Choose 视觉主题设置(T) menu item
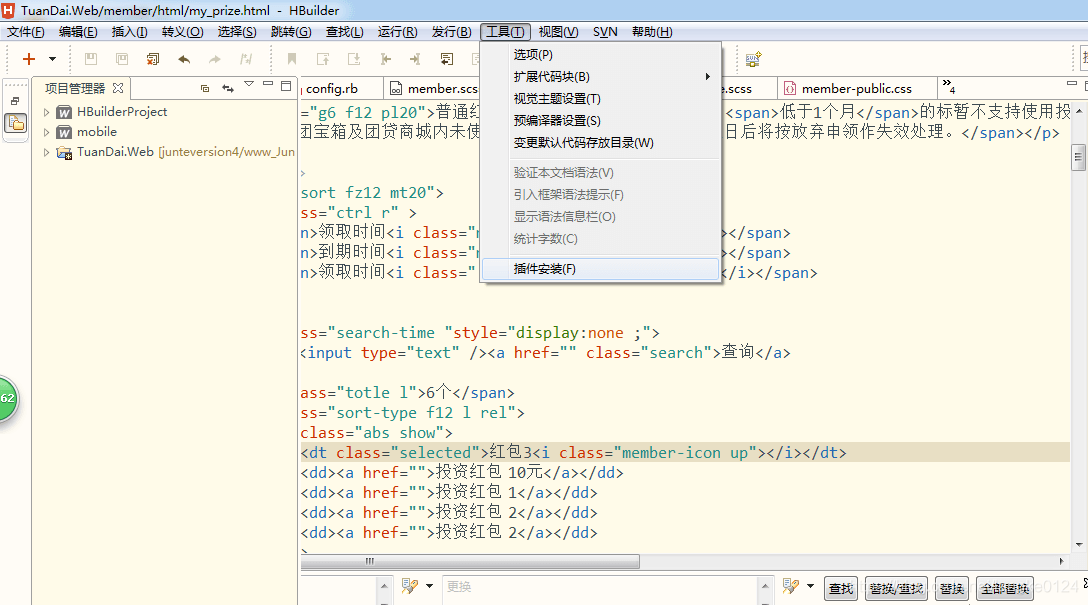This screenshot has width=1088, height=605. (601, 99)
